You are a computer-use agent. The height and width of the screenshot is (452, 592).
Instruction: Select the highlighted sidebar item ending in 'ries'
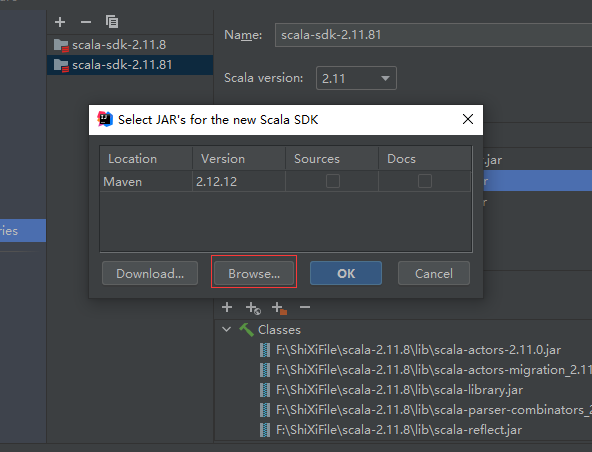pos(23,230)
